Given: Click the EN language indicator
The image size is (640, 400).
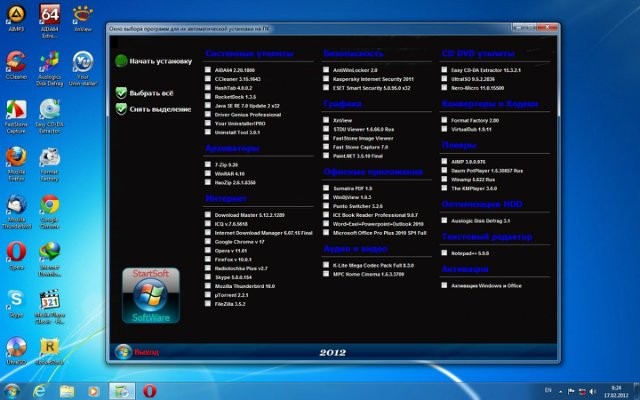Looking at the screenshot, I should pyautogui.click(x=548, y=391).
